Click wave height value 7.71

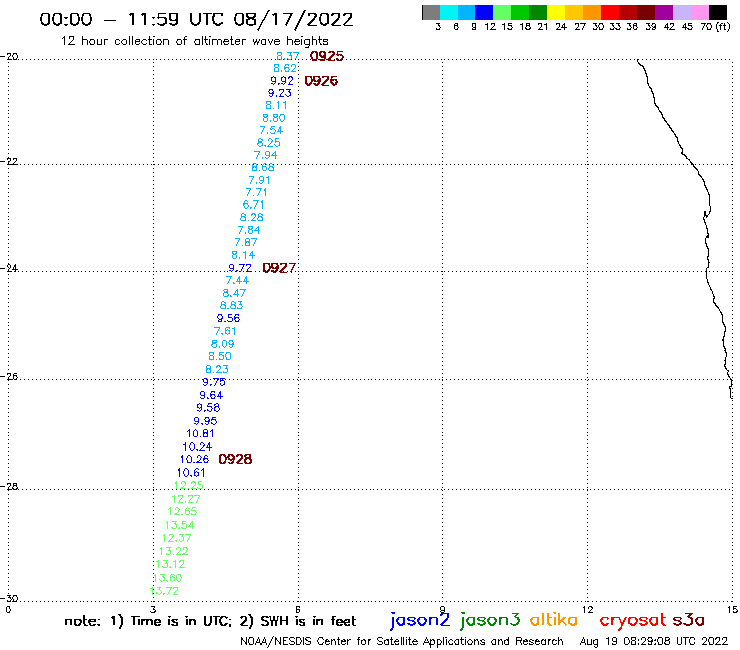click(x=256, y=193)
